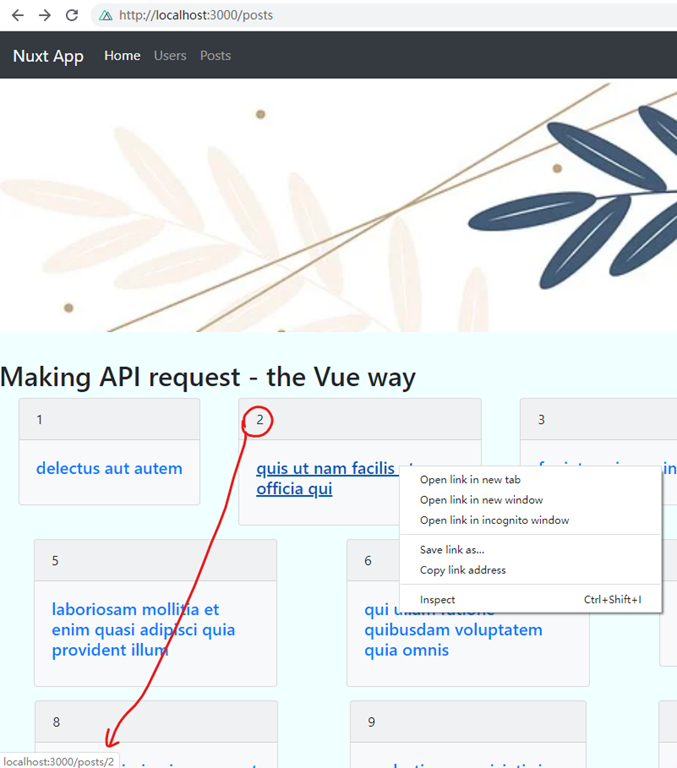
Task: Click the Nuxt App brand link
Action: coord(48,56)
